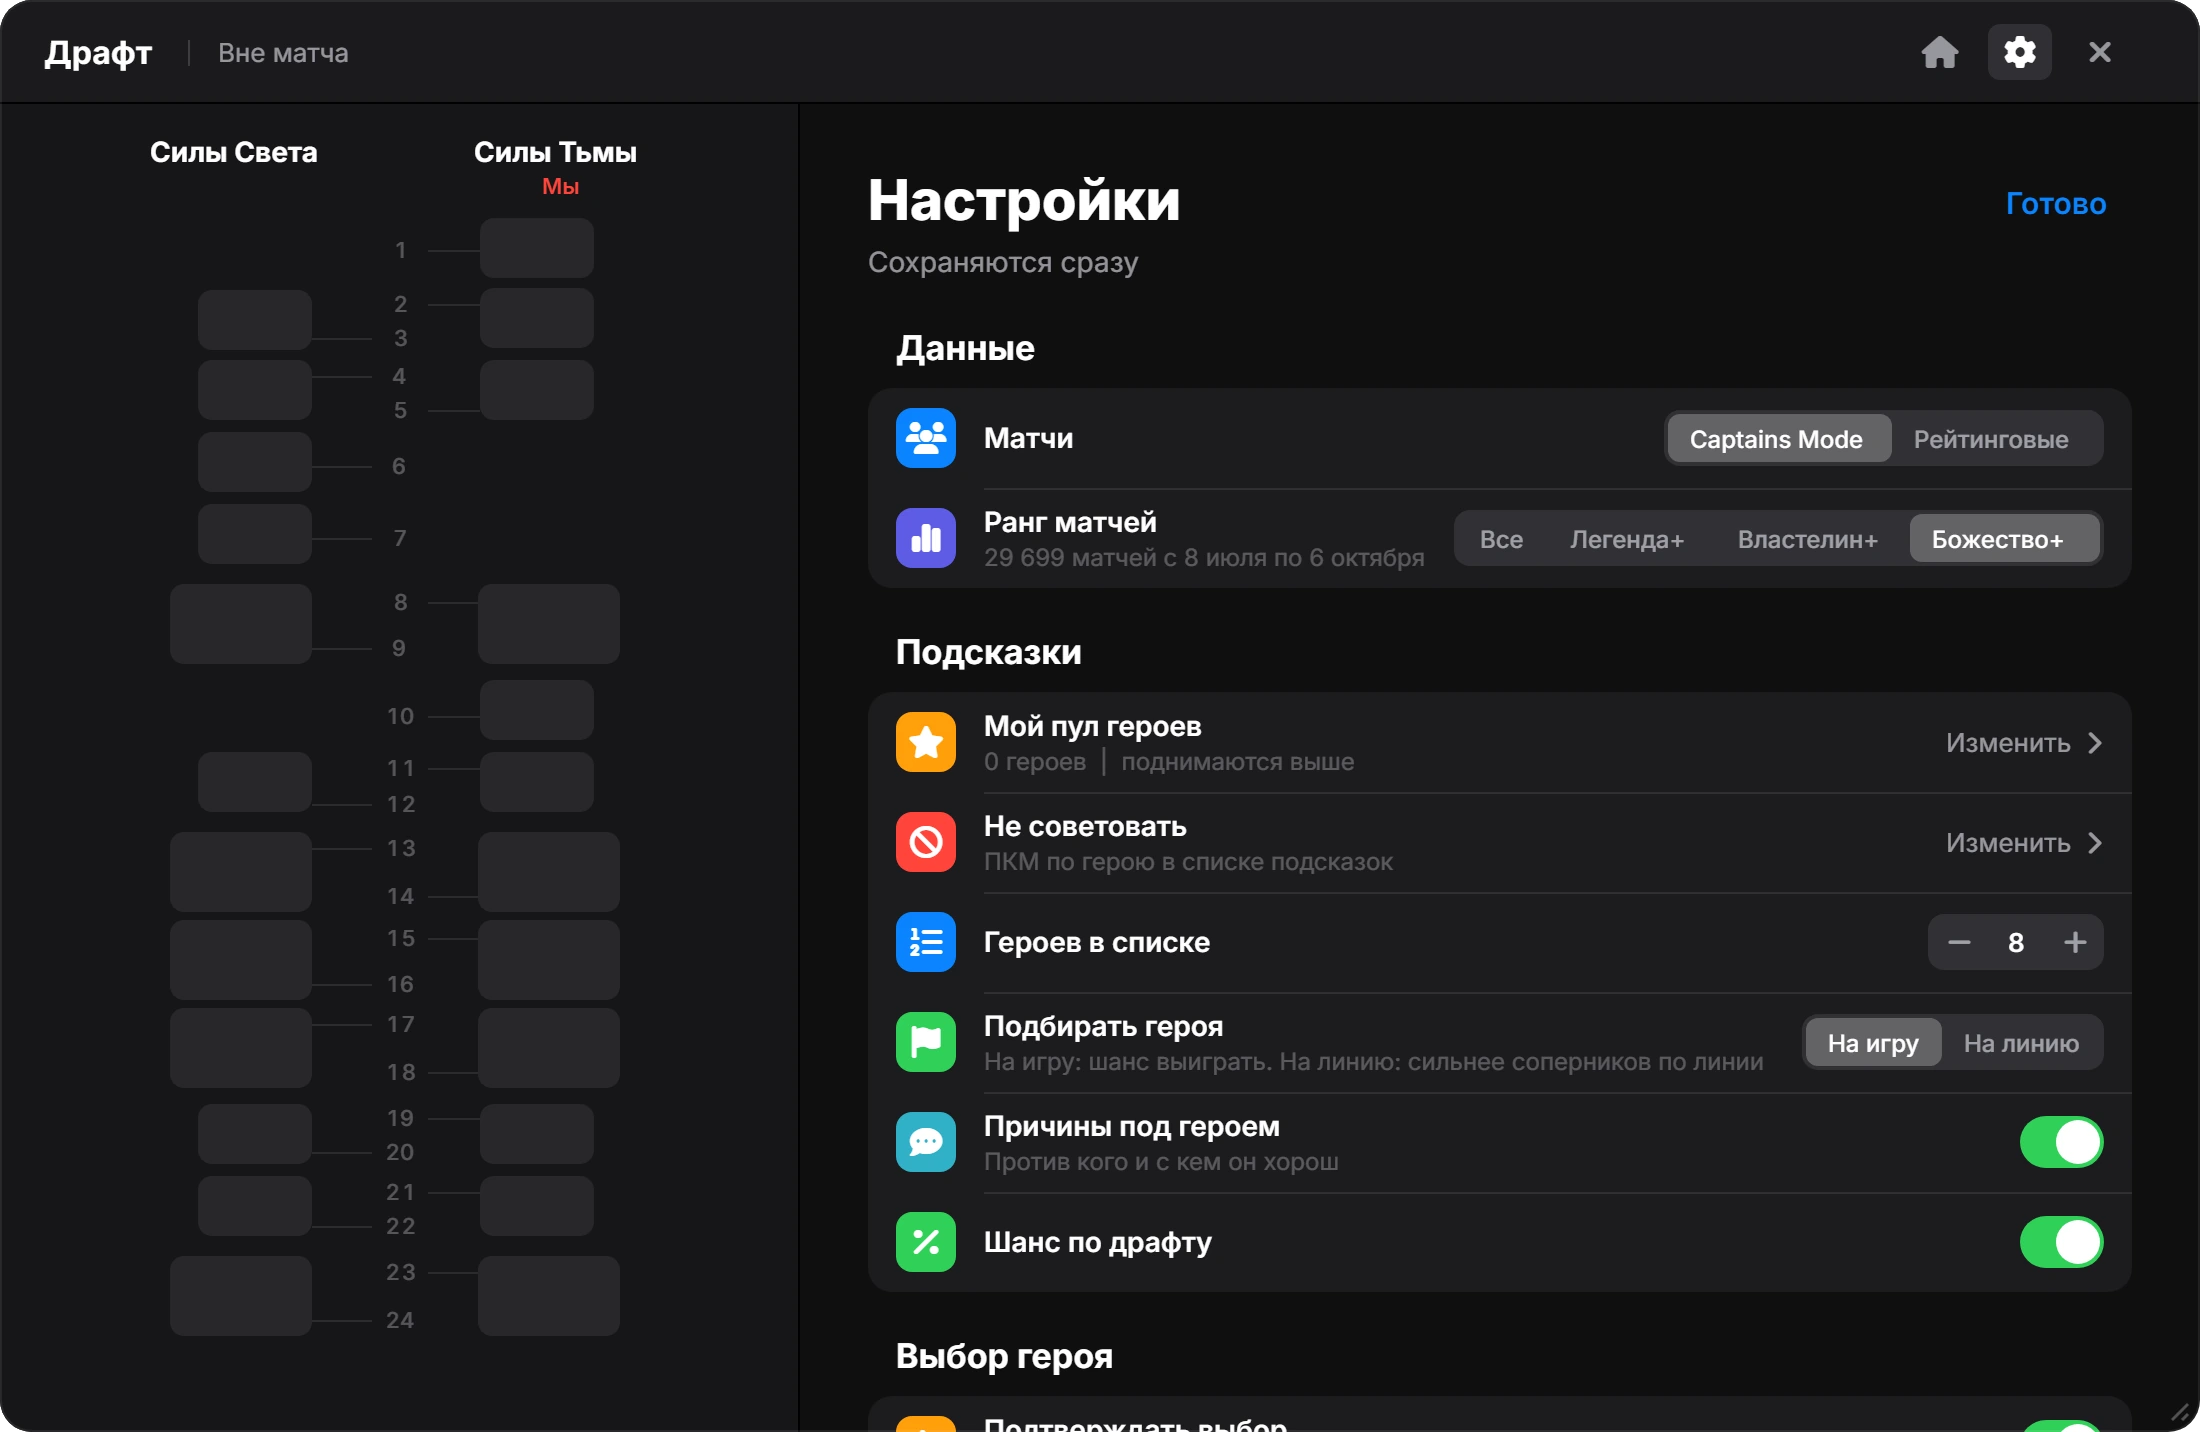Select На линию hero suggestion mode
2200x1432 pixels.
coord(2021,1043)
